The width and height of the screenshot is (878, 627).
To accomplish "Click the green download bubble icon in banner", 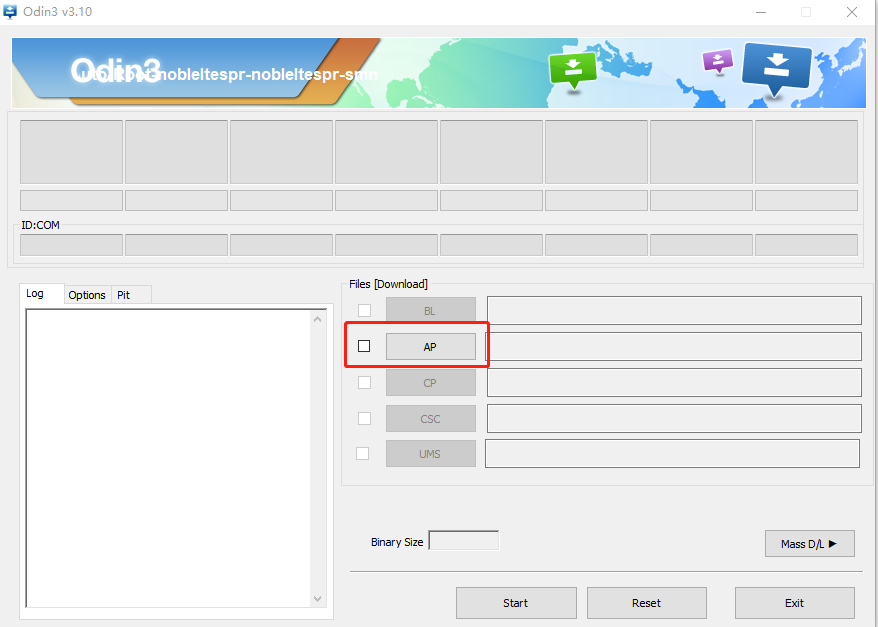I will (x=573, y=70).
